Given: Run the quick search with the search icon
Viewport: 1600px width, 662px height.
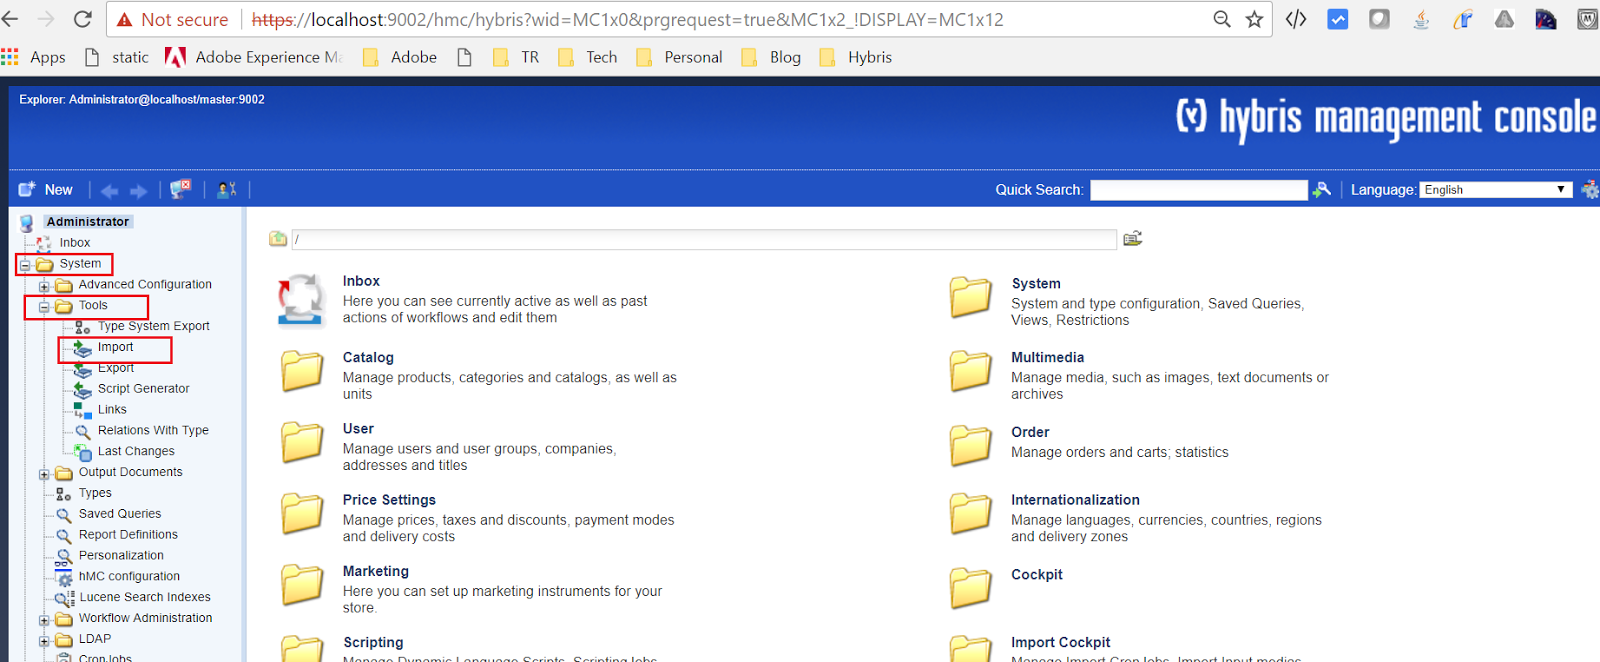Looking at the screenshot, I should [1322, 189].
